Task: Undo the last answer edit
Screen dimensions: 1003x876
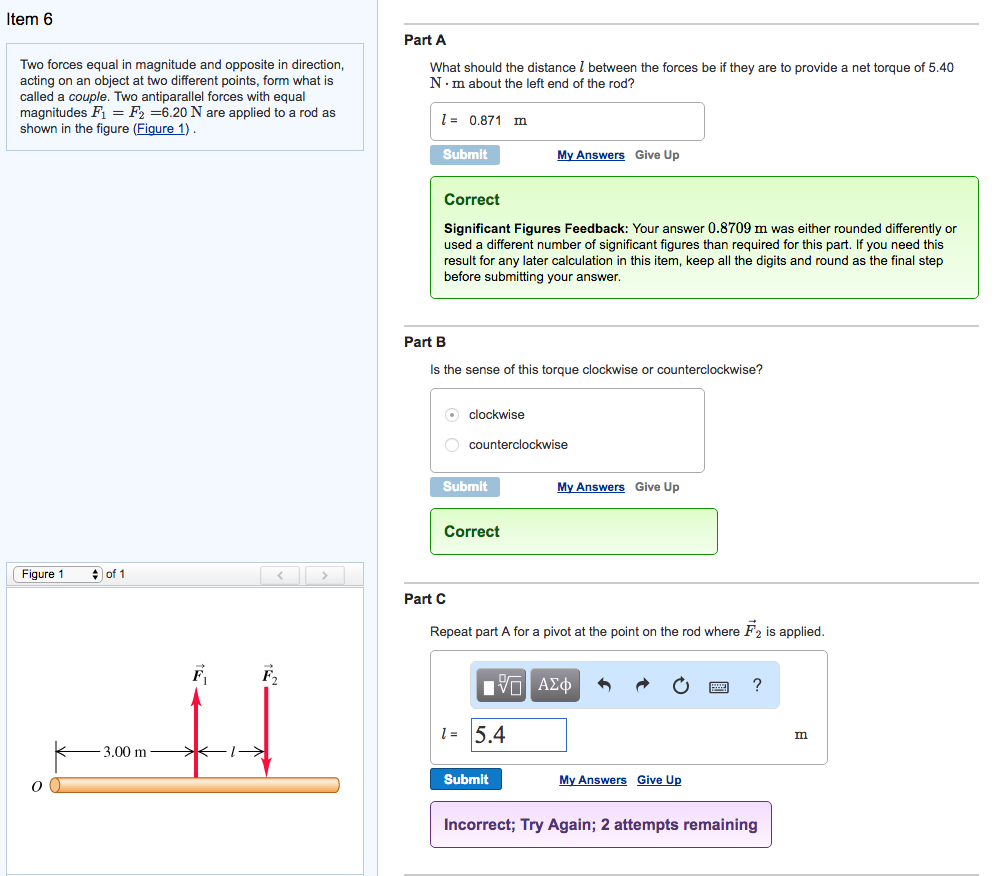Action: point(604,686)
